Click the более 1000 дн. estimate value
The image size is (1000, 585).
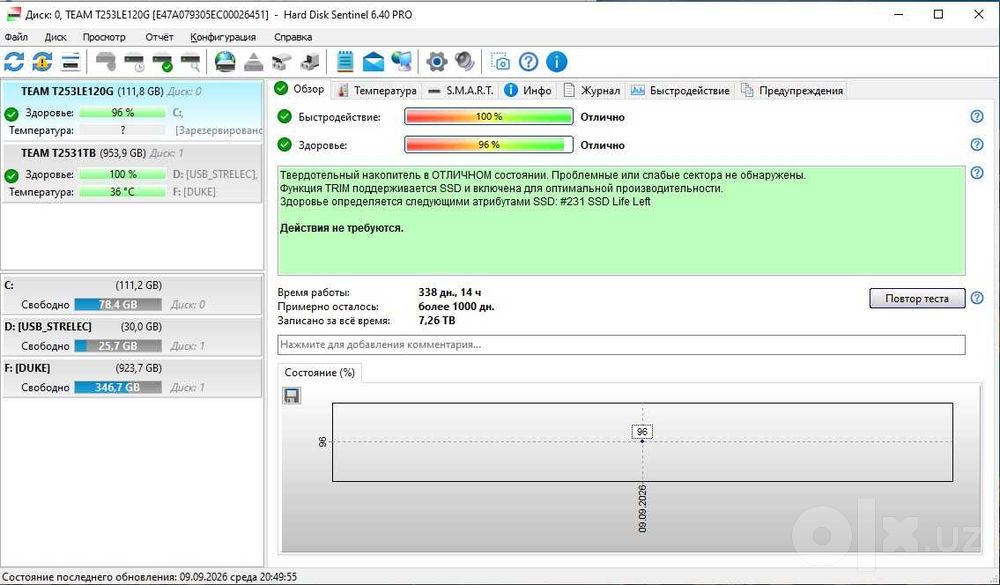(x=457, y=306)
